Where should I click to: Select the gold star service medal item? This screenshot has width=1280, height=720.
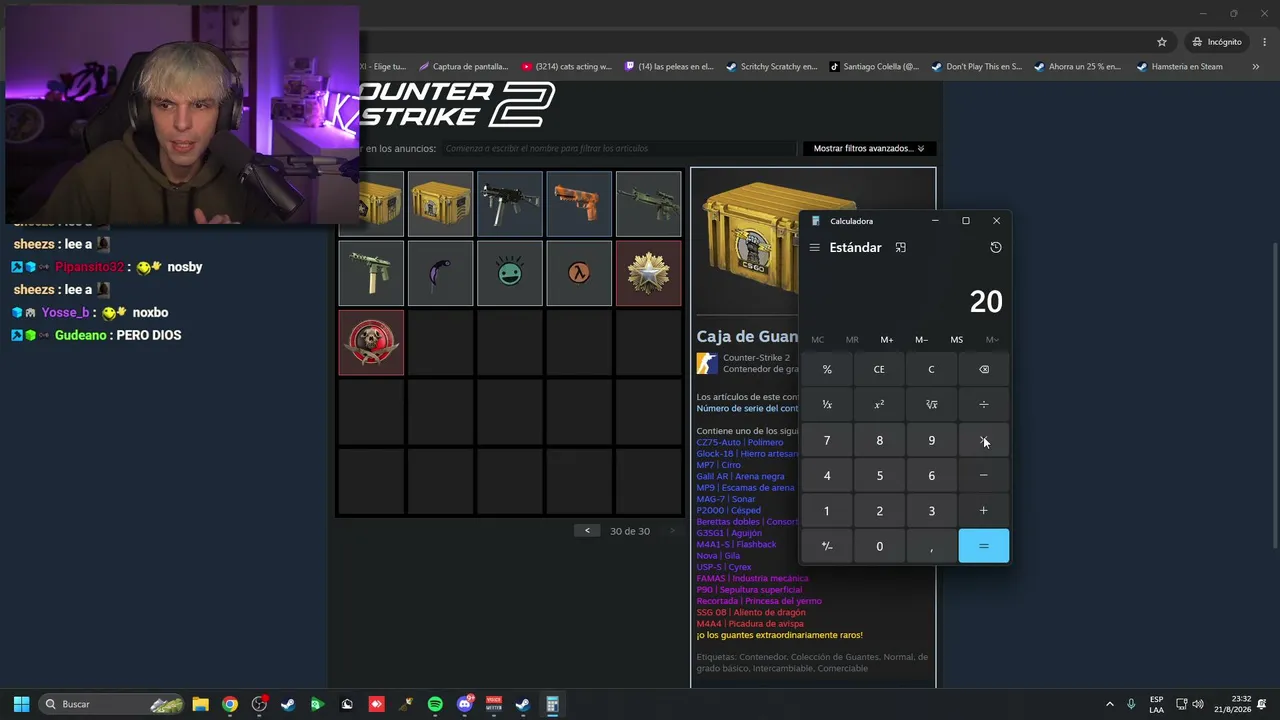(x=649, y=273)
